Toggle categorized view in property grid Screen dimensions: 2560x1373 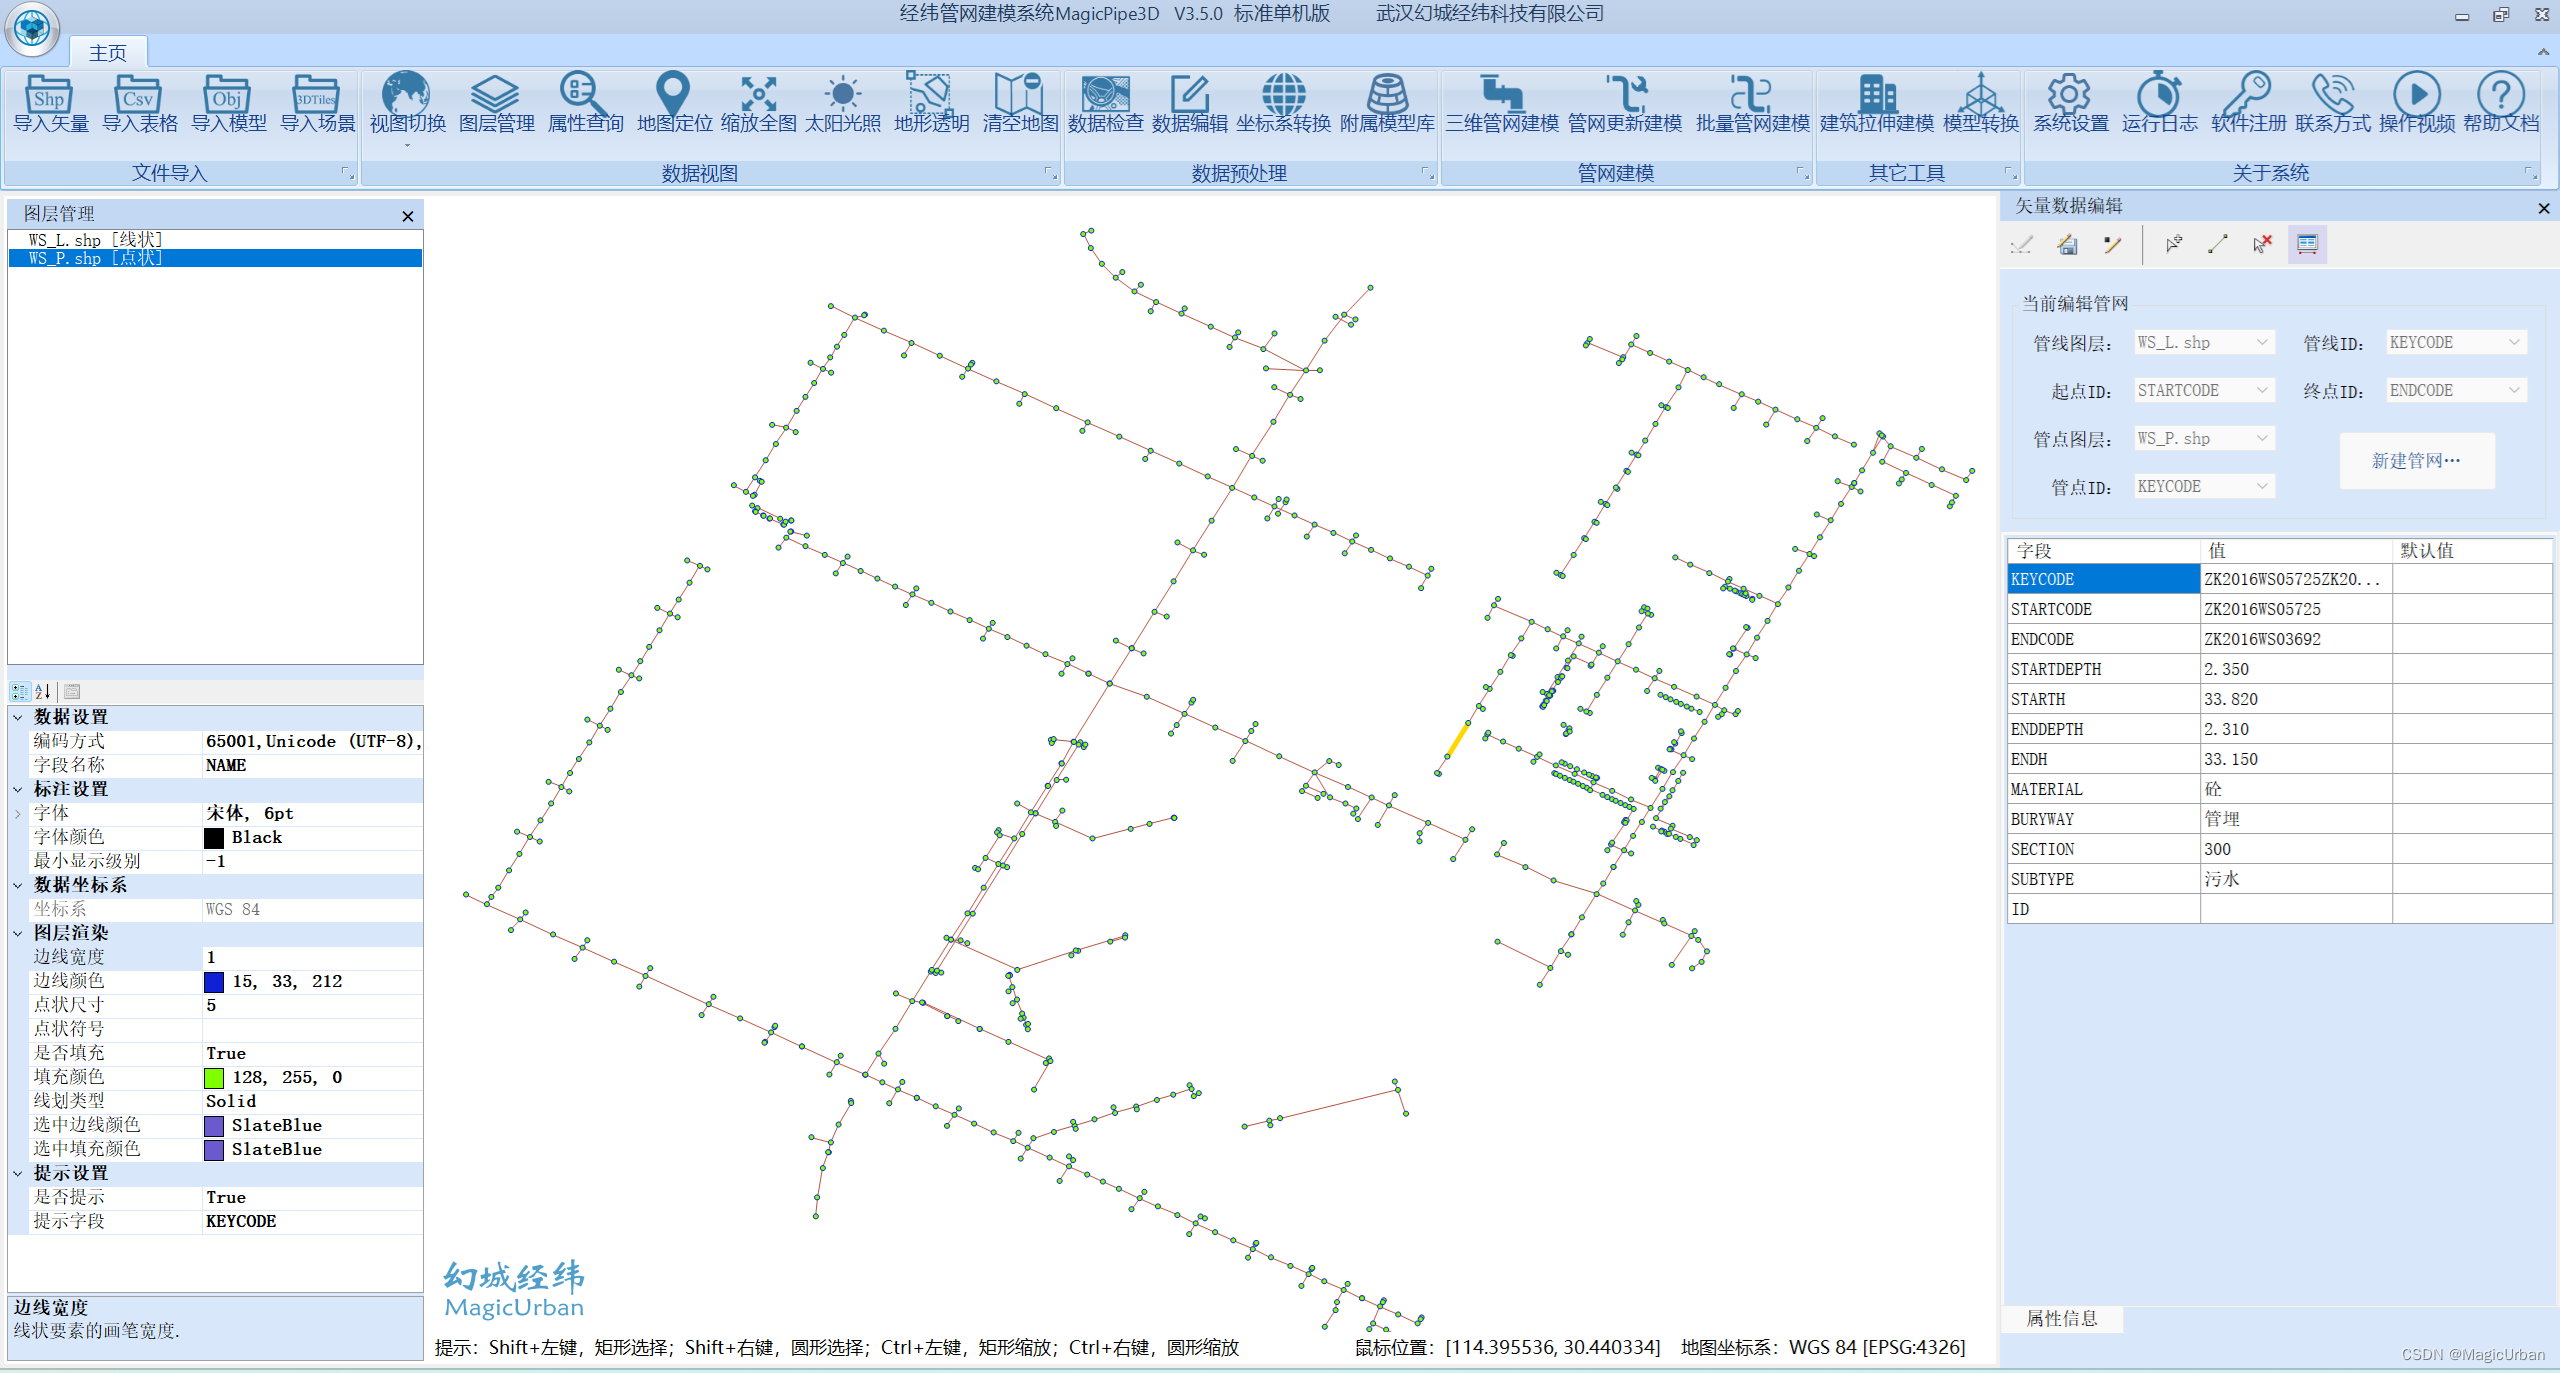tap(20, 691)
